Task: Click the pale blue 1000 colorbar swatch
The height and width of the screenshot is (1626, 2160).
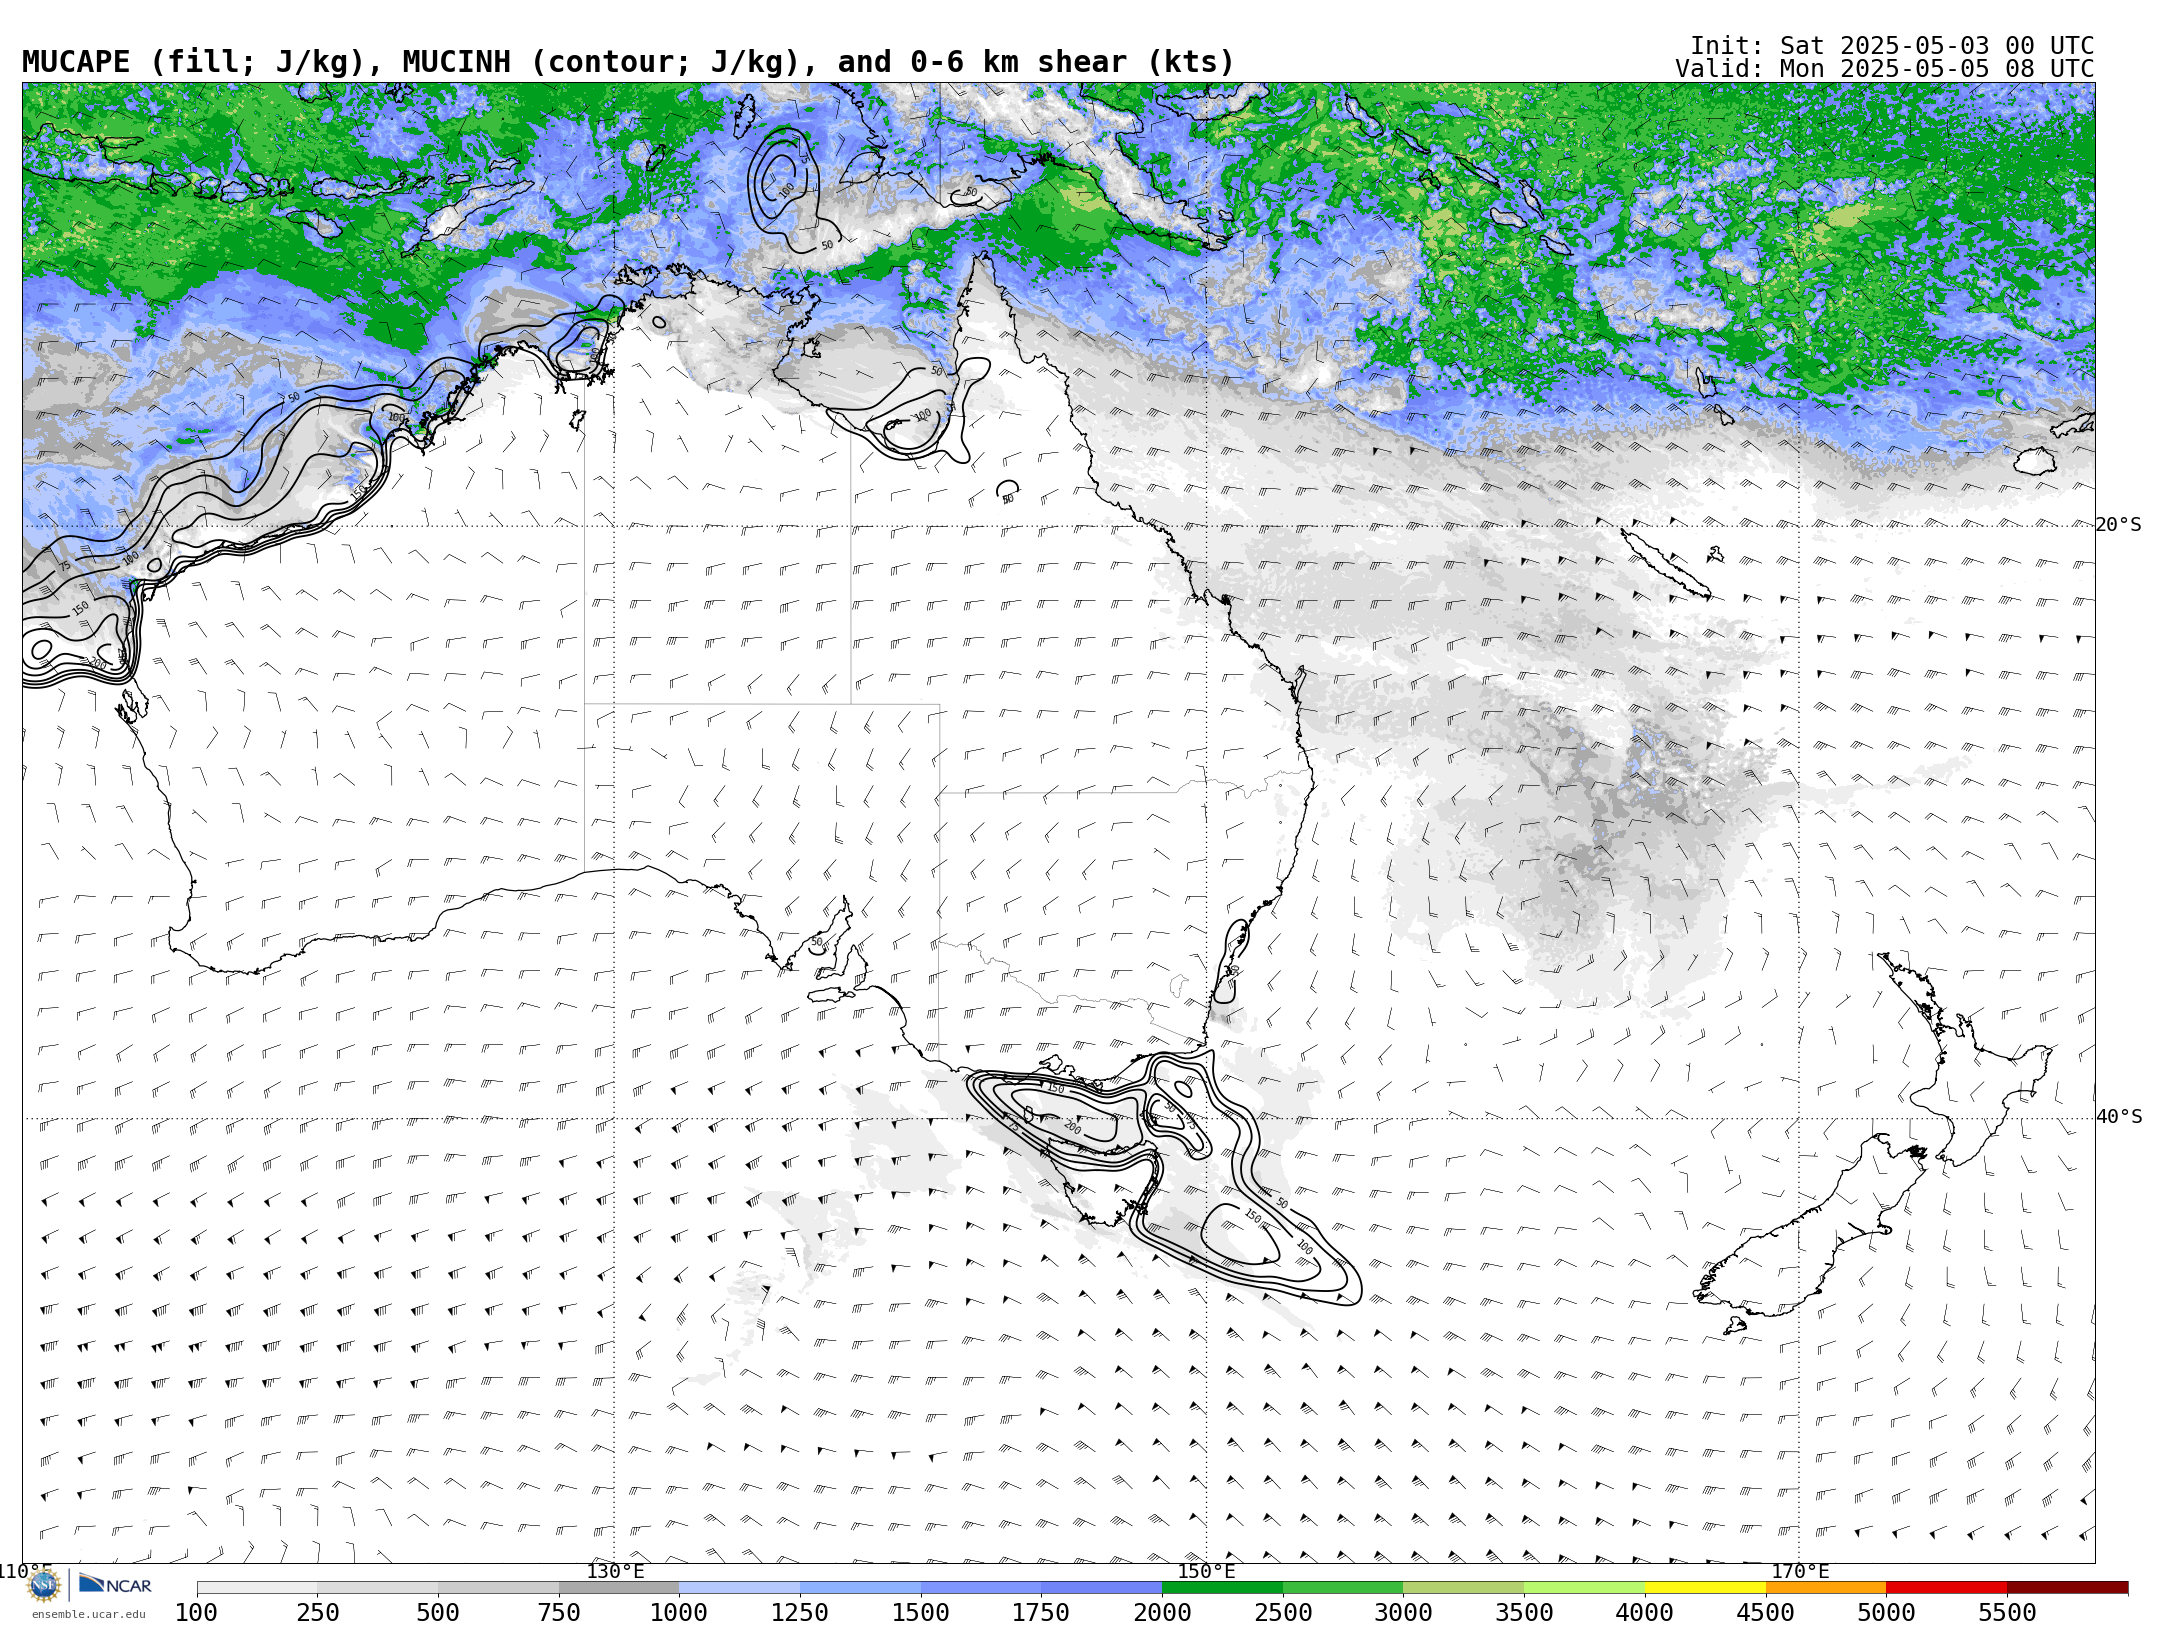Action: coord(740,1588)
